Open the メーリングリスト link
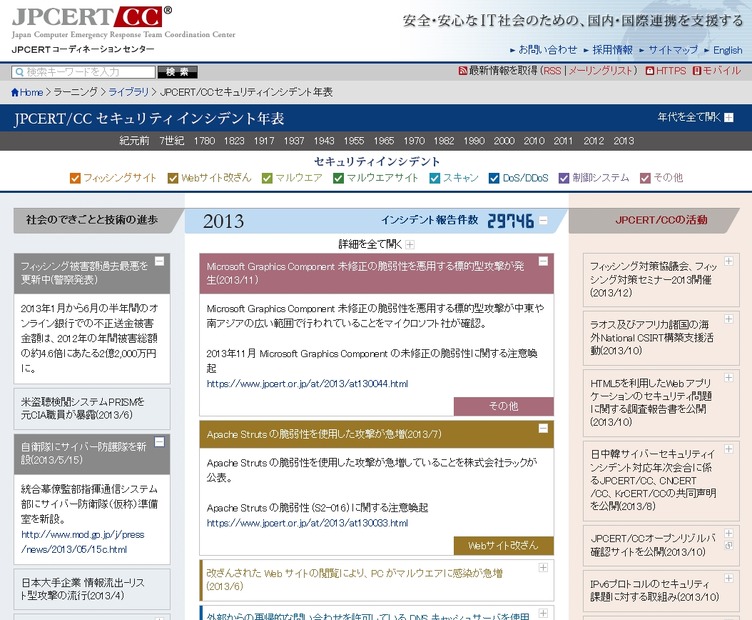 600,71
